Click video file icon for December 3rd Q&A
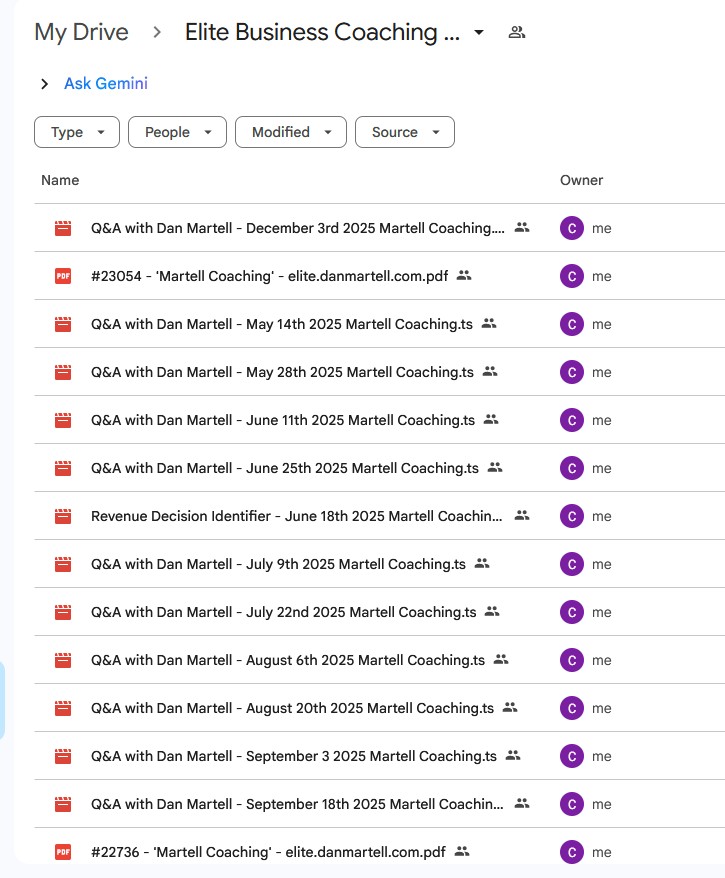Viewport: 725px width, 878px height. 63,228
